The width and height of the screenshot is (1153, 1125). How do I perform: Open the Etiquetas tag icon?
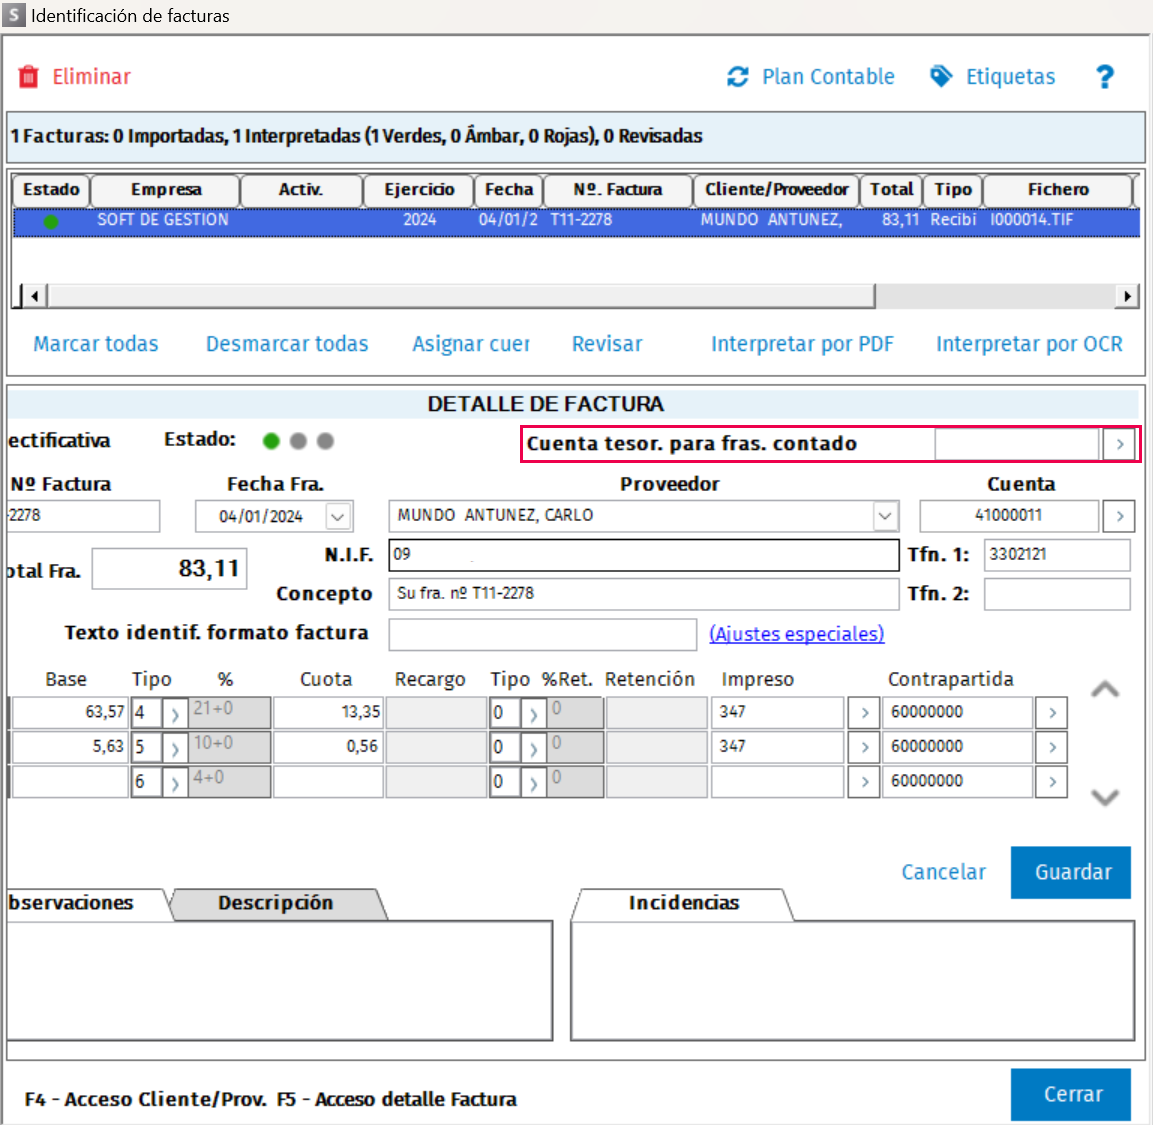(x=941, y=76)
